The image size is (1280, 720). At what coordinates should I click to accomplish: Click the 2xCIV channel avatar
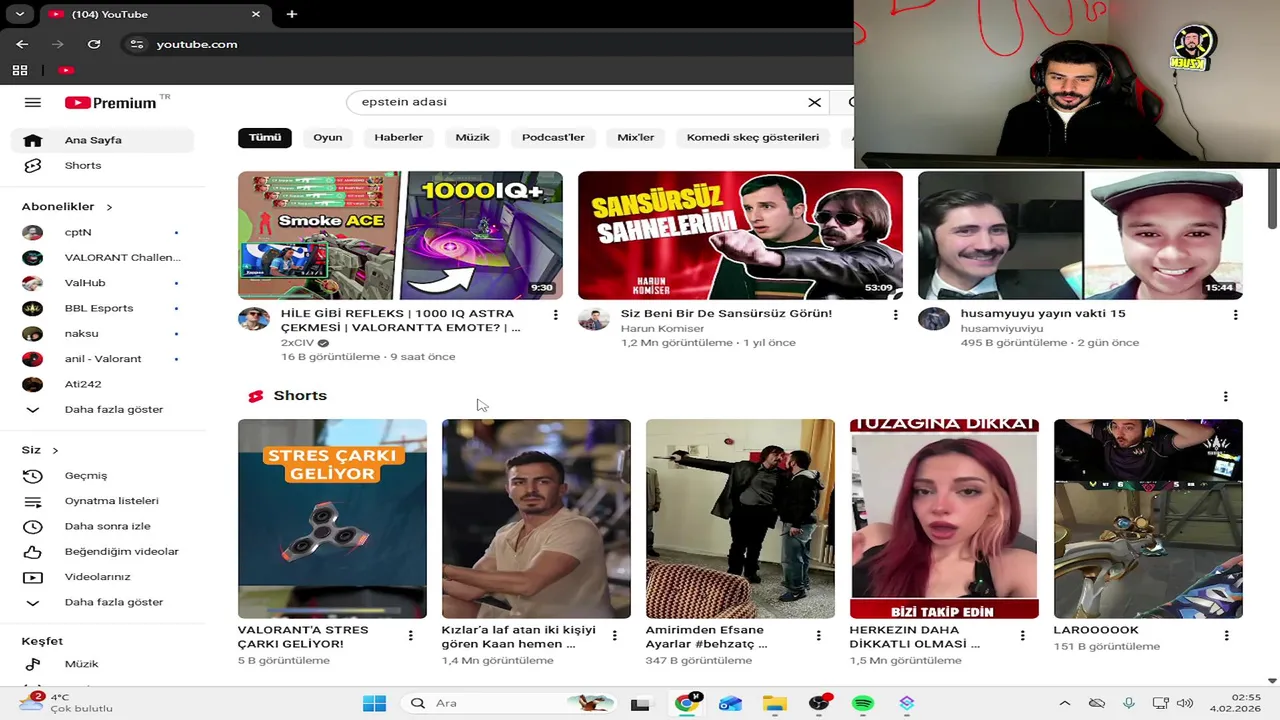pyautogui.click(x=254, y=319)
